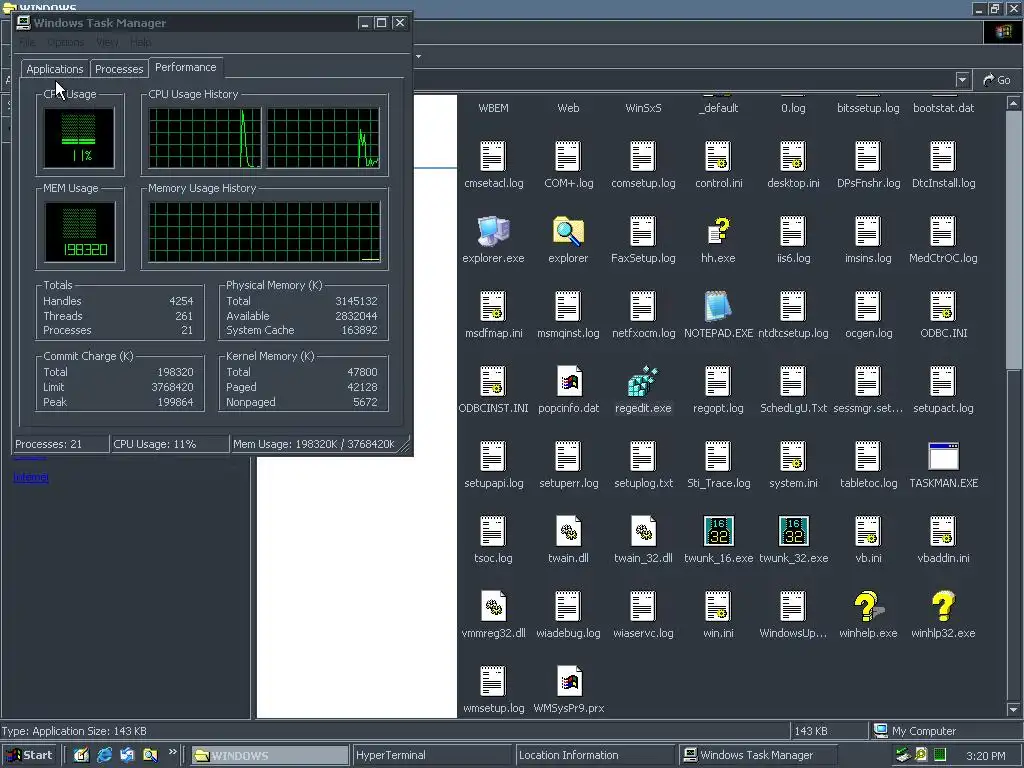Select the TASKMAN.EXE window icon
1024x768 pixels.
[943, 456]
